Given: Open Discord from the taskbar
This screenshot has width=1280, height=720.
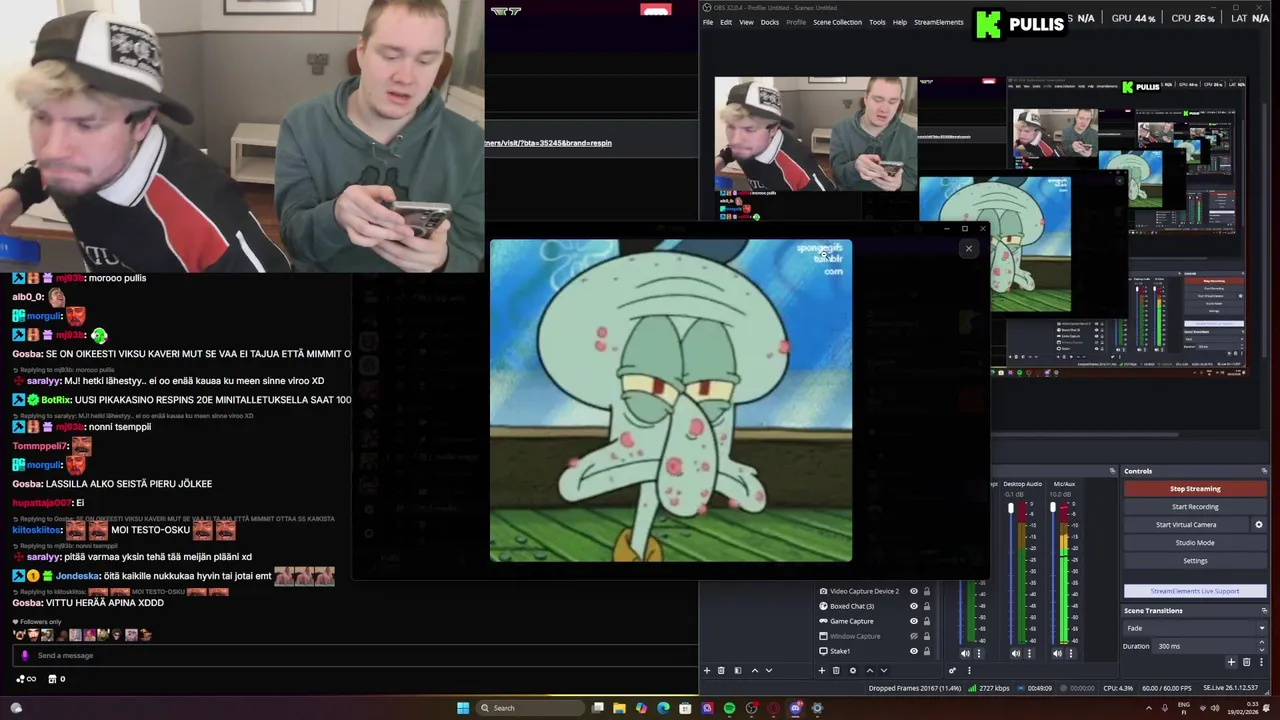Looking at the screenshot, I should click(x=795, y=708).
